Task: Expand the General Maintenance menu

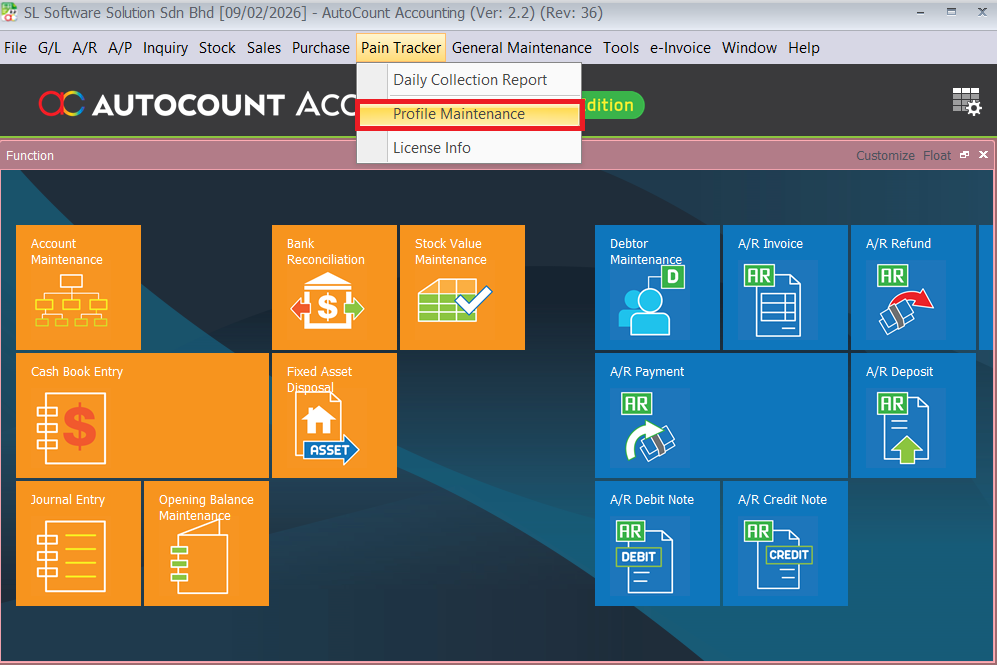Action: click(521, 48)
